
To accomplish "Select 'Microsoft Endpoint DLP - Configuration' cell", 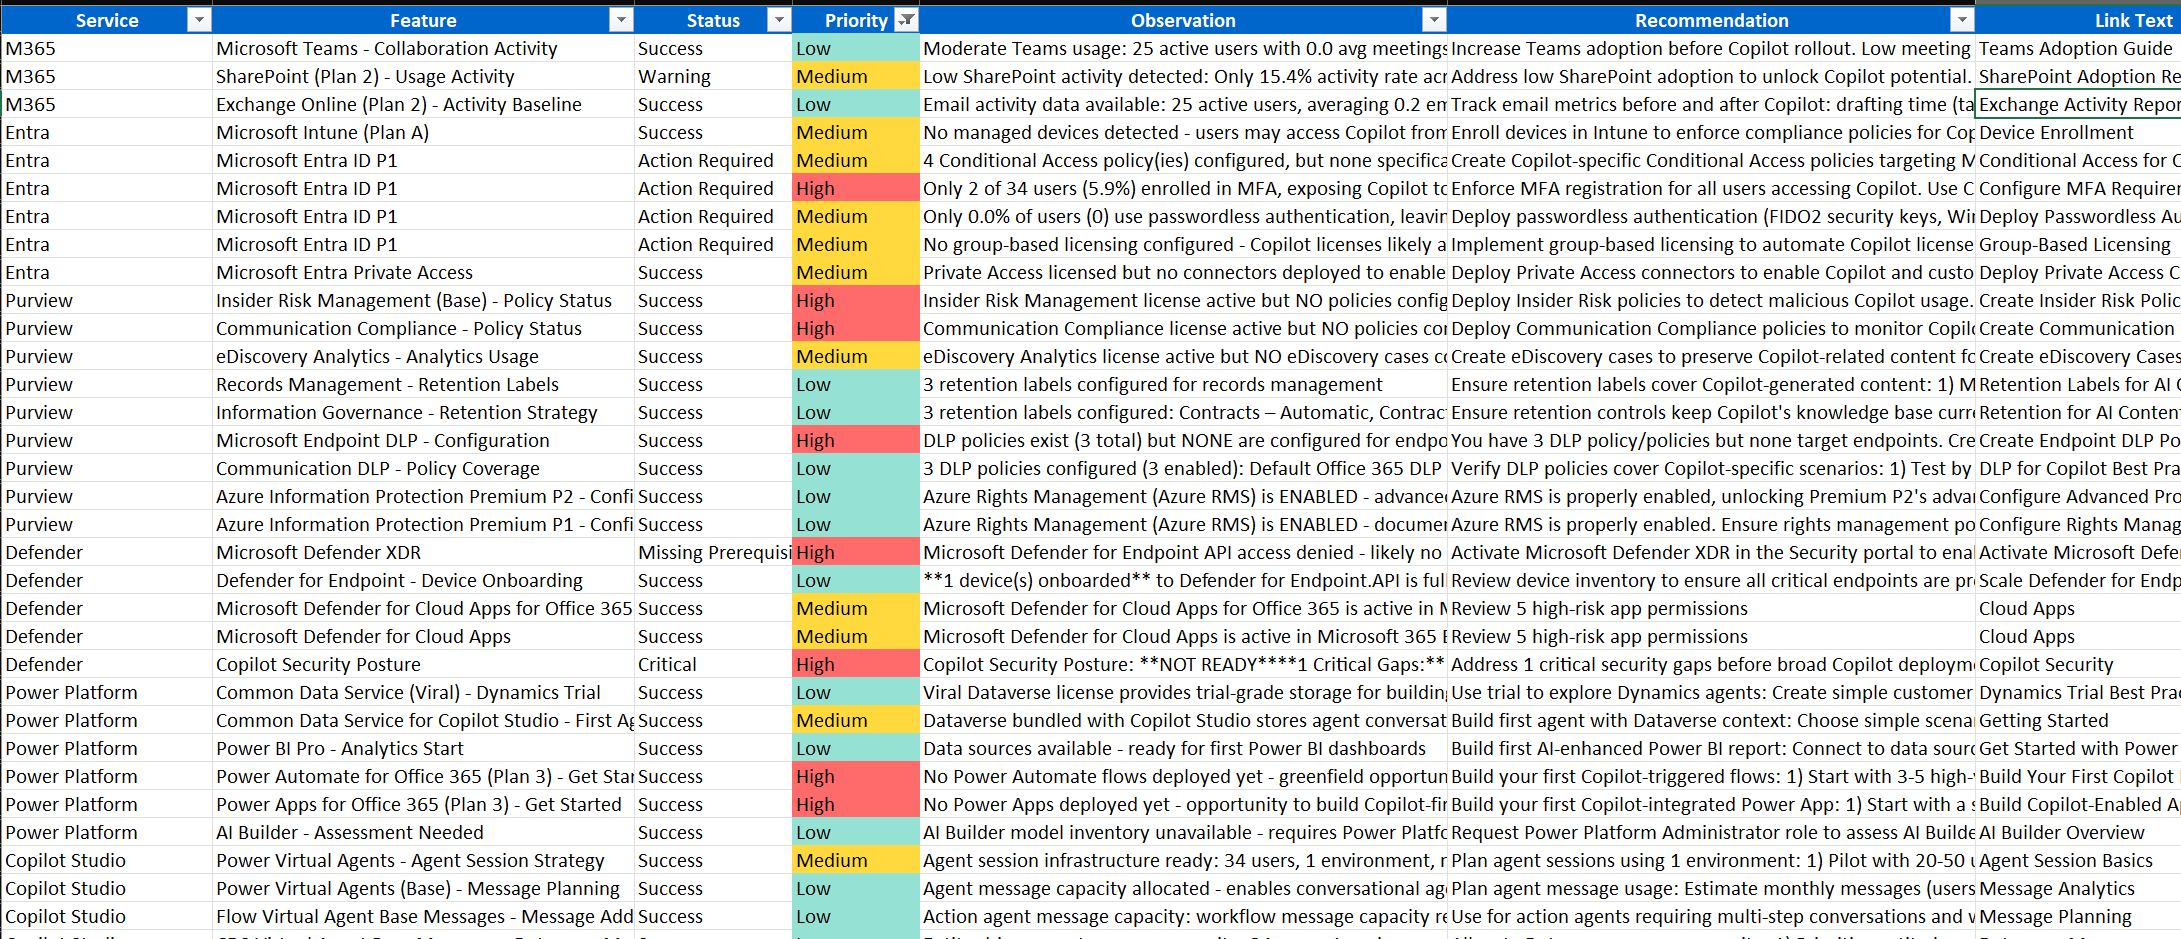I will 423,440.
